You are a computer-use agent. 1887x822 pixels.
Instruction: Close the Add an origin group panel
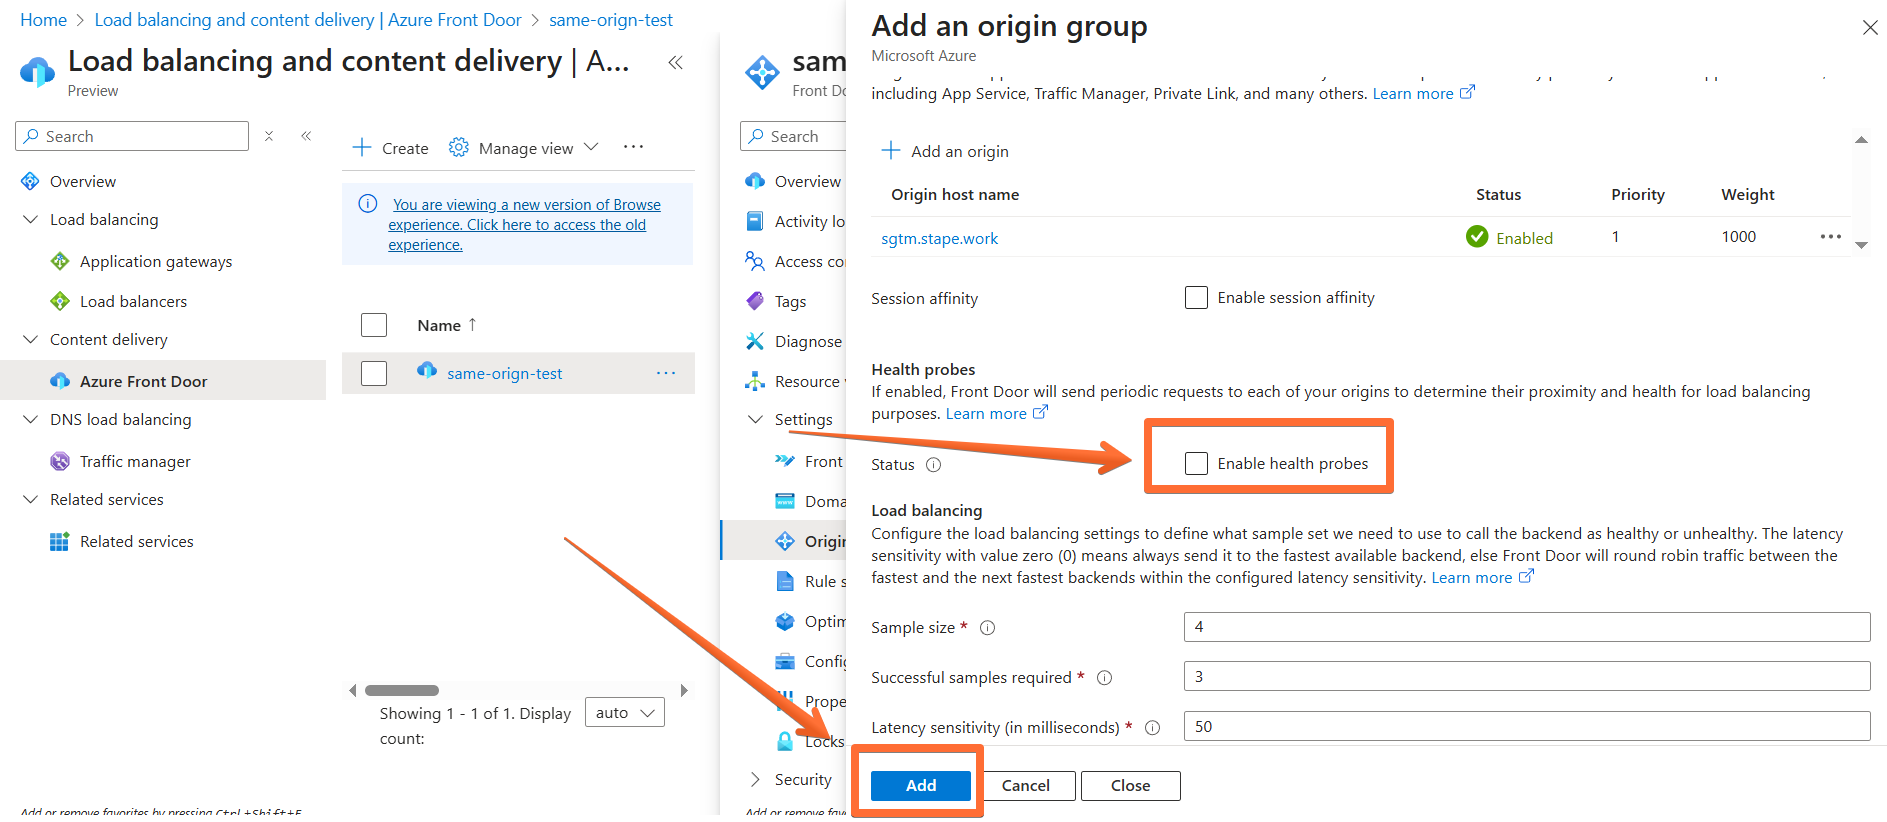pyautogui.click(x=1870, y=28)
